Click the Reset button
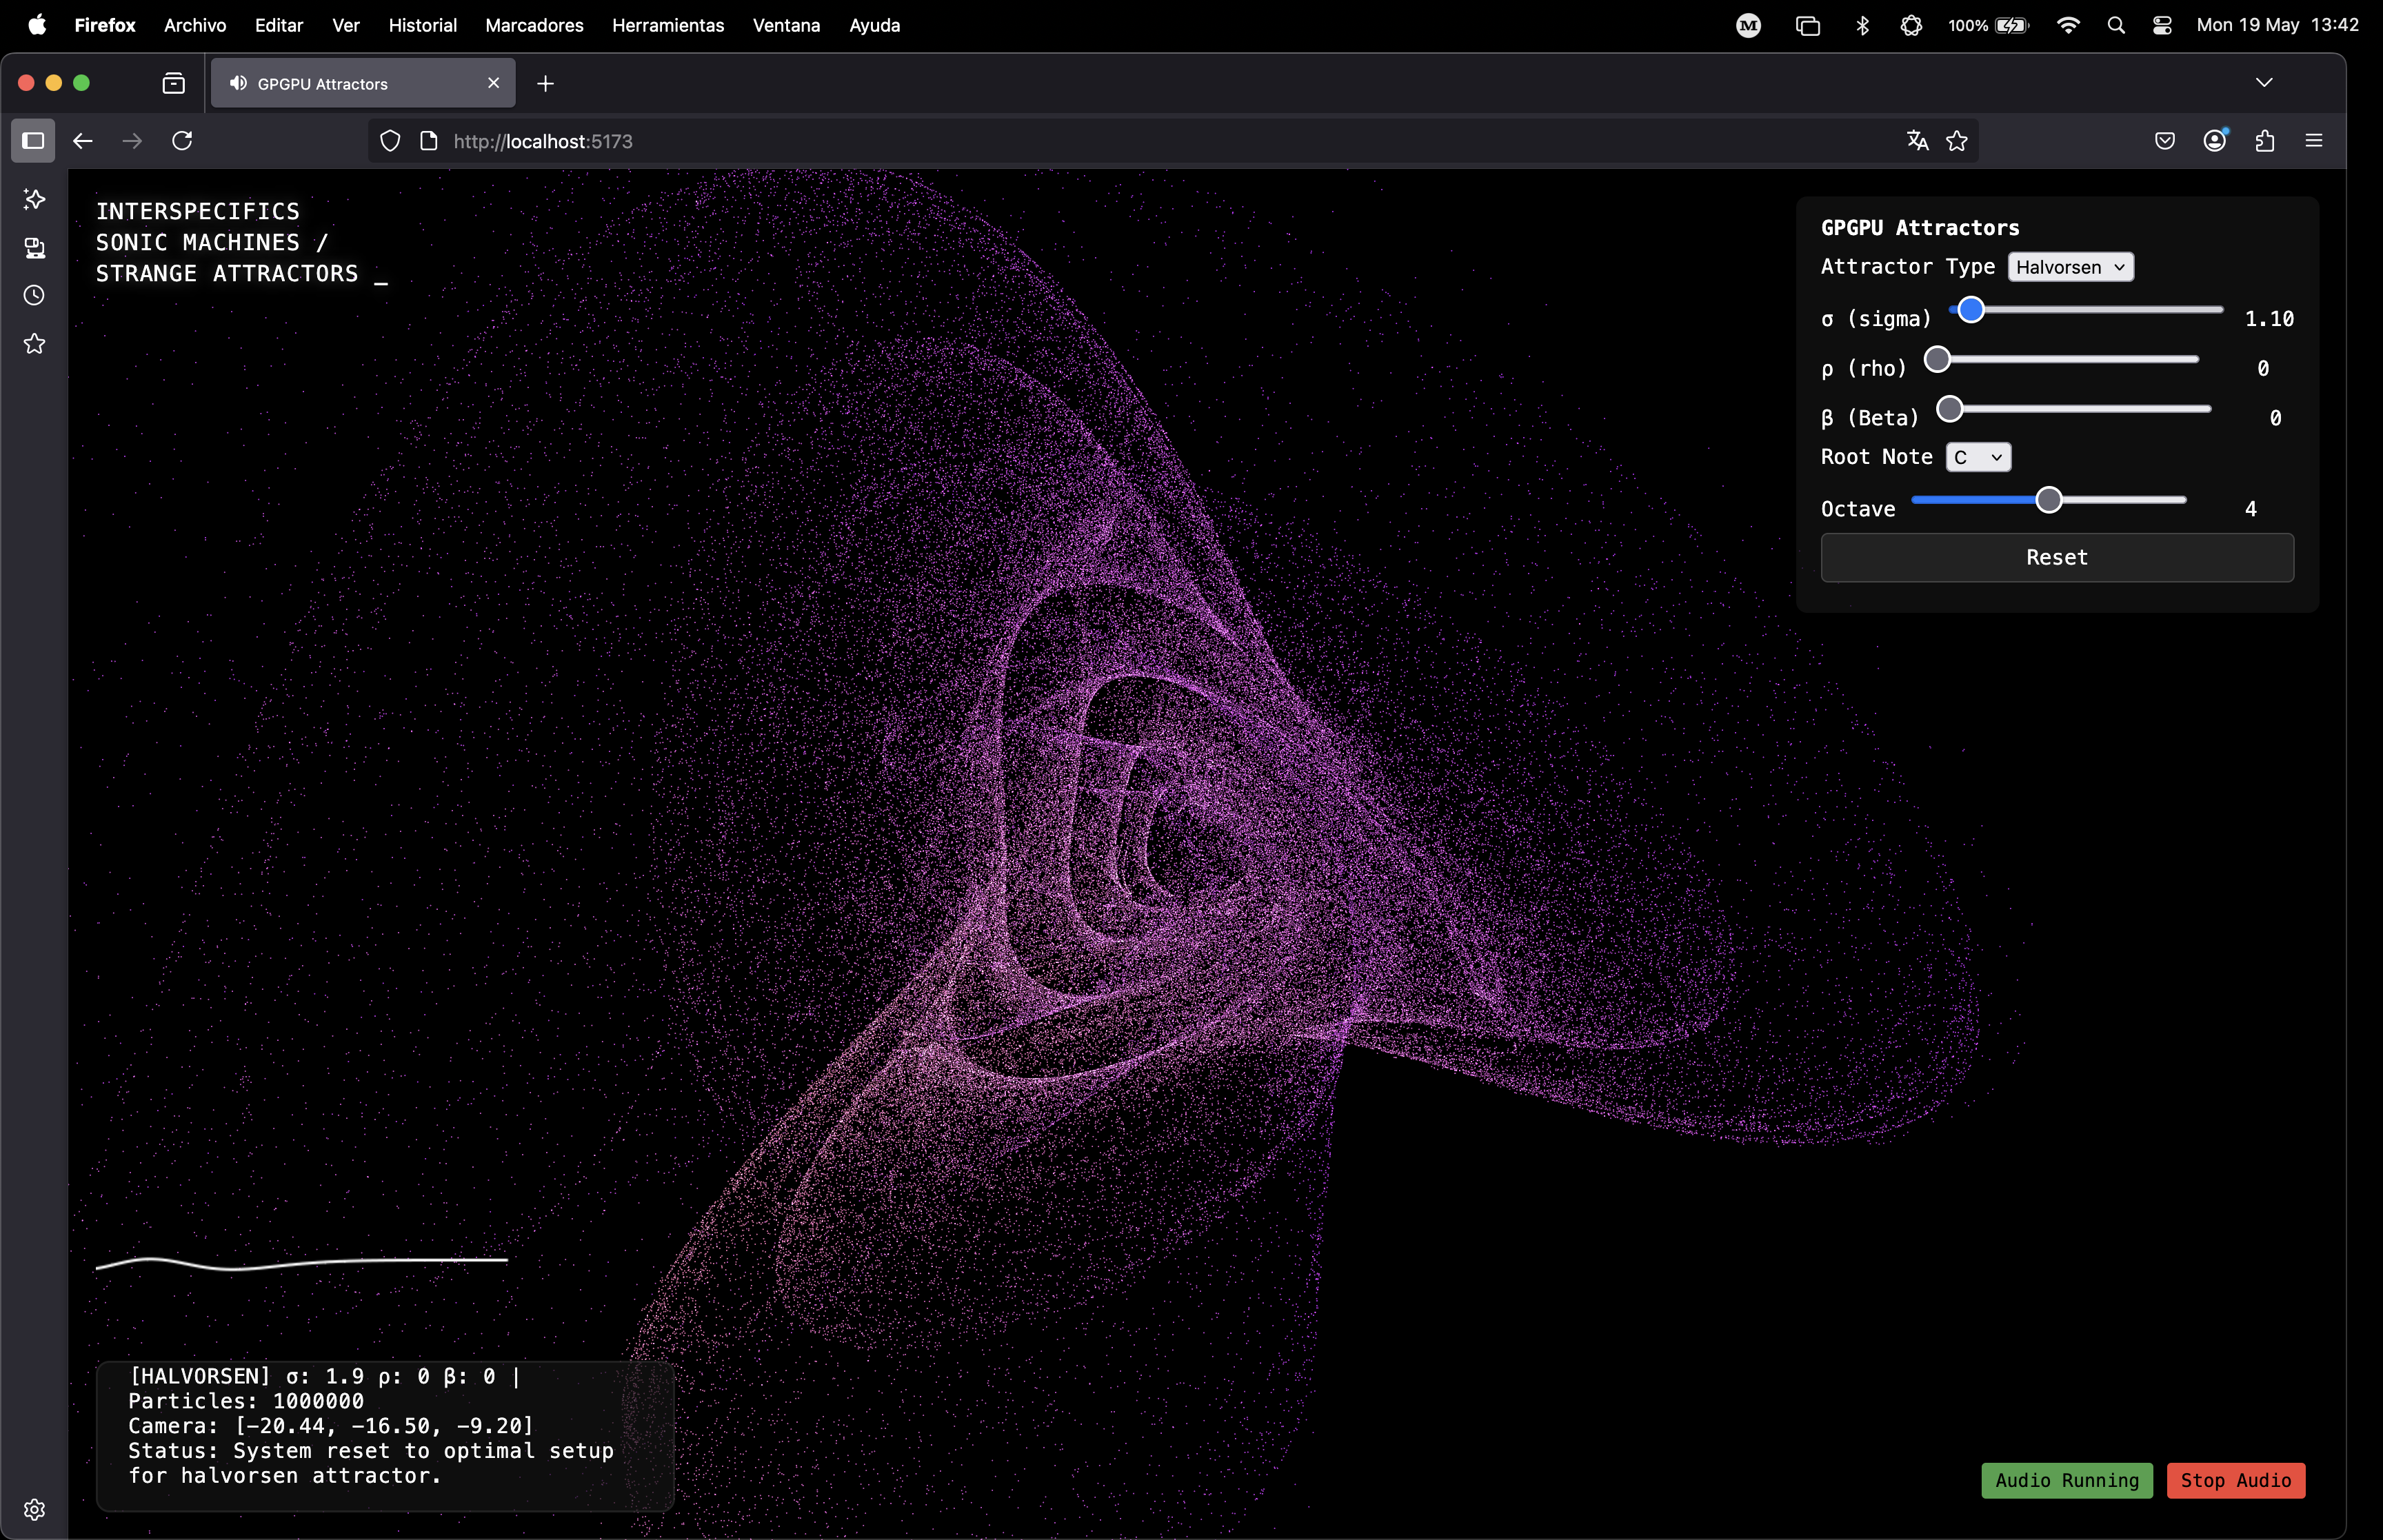Image resolution: width=2383 pixels, height=1540 pixels. [x=2056, y=557]
